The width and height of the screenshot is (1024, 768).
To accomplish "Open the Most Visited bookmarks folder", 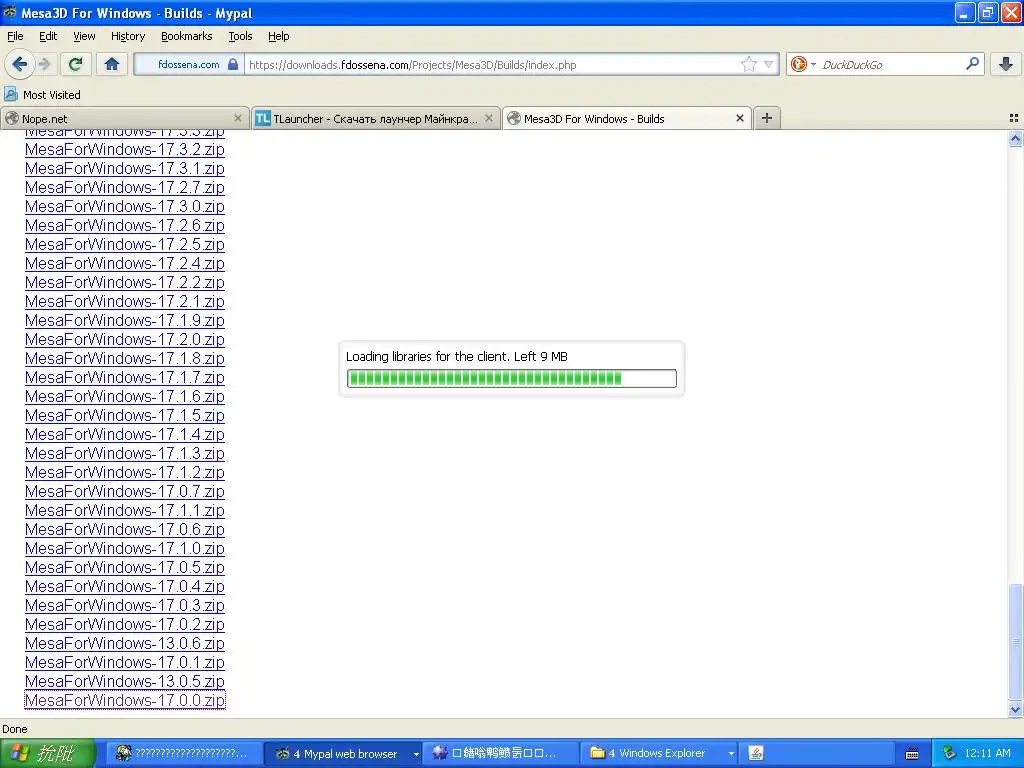I will point(42,95).
